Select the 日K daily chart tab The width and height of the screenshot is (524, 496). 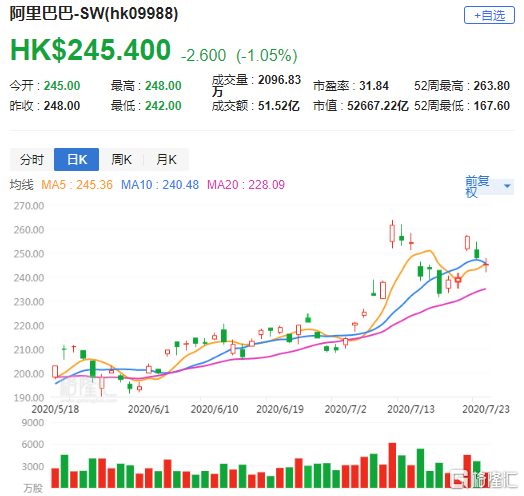pyautogui.click(x=77, y=159)
